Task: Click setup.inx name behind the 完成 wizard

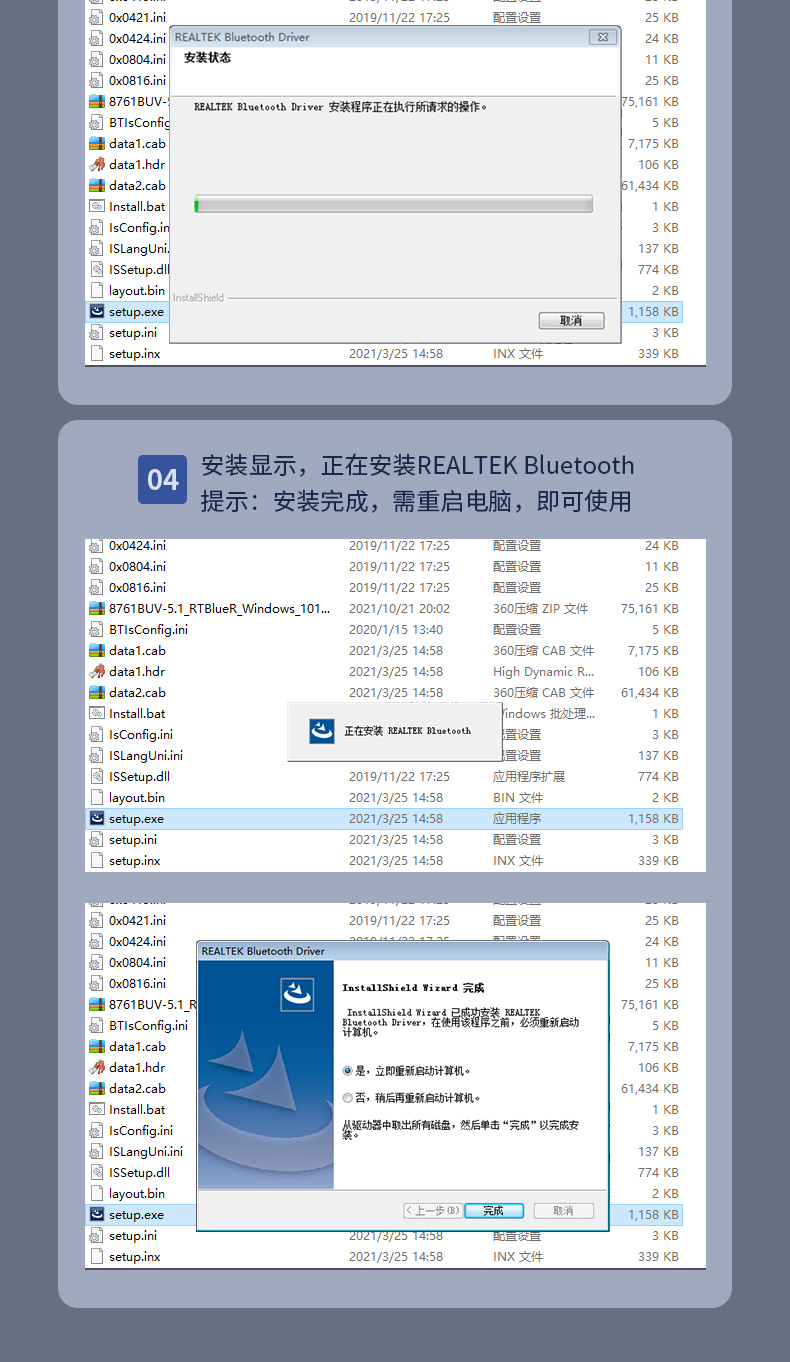Action: 134,1256
